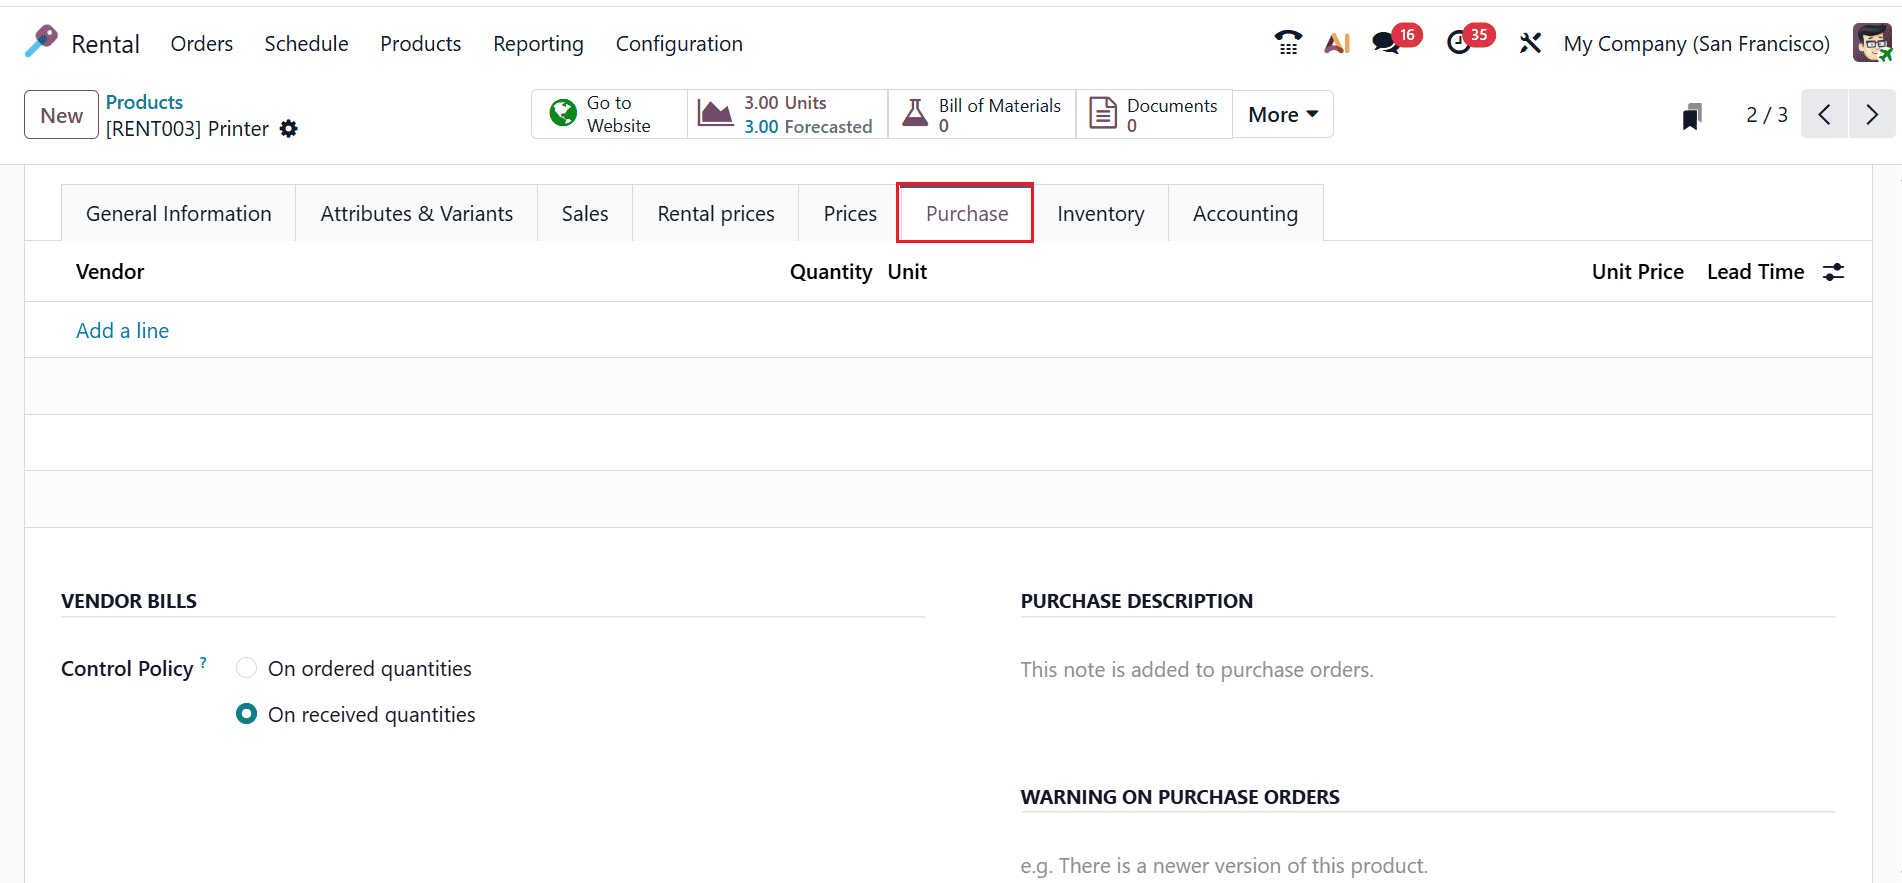Click the [RENT003] Printer record title
Screen dimensions: 1902x883
tap(187, 129)
